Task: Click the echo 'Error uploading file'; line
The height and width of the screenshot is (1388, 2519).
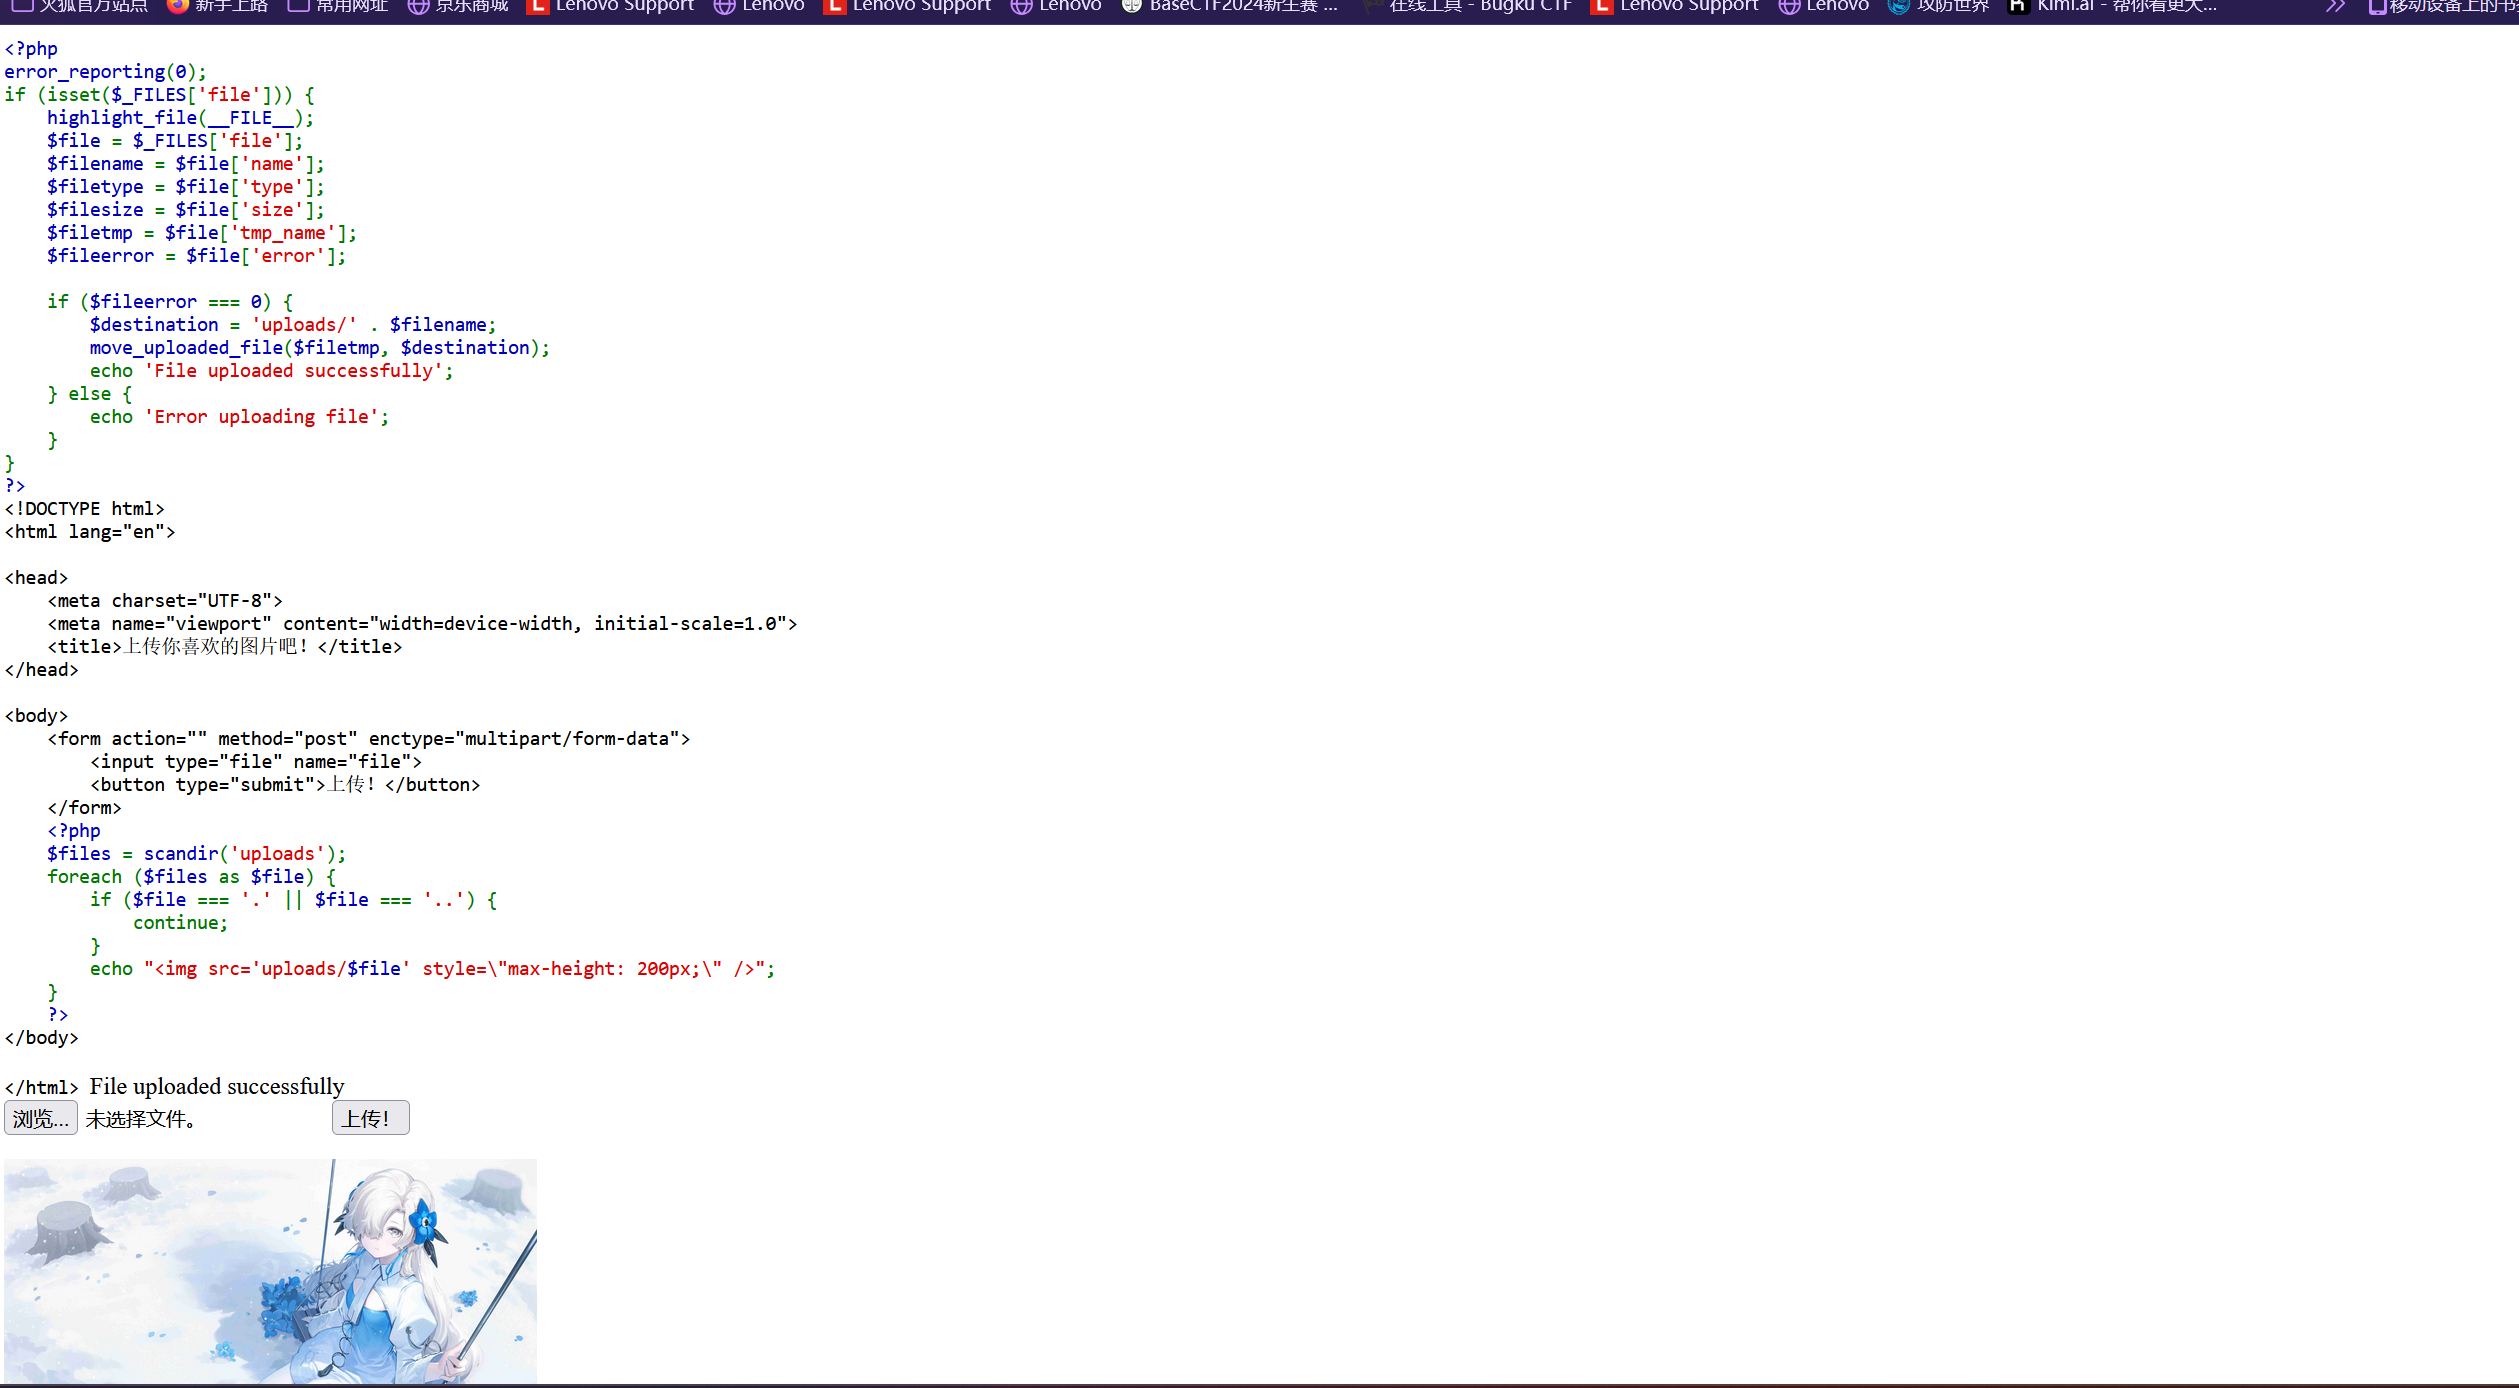Action: 239,417
